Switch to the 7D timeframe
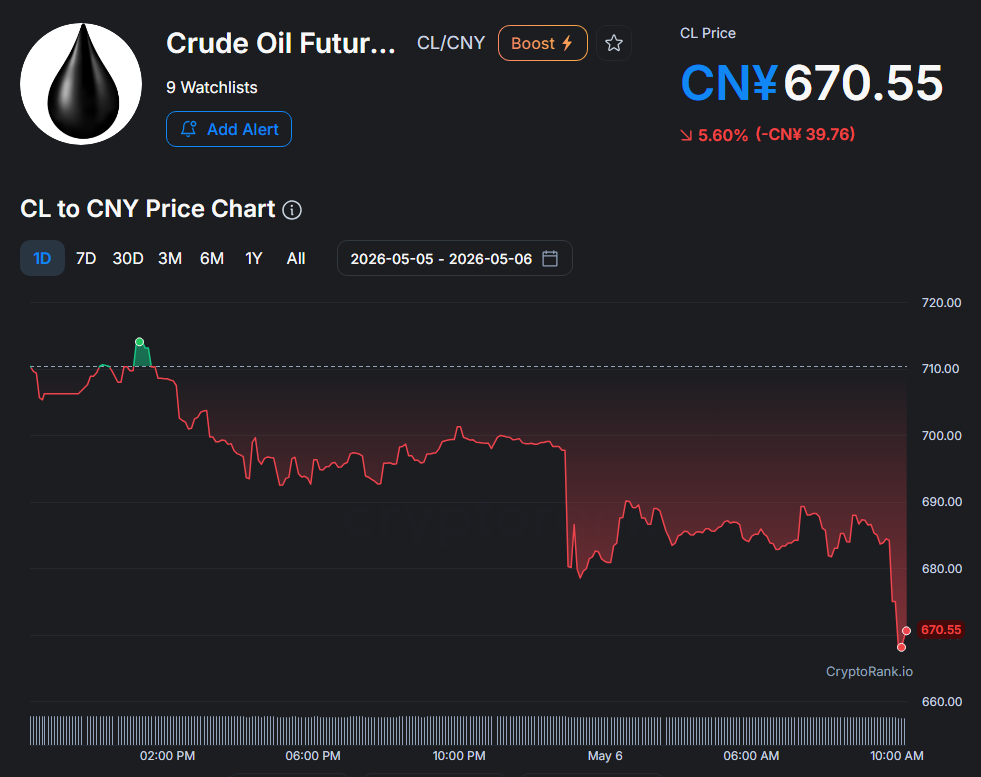981x777 pixels. 86,258
